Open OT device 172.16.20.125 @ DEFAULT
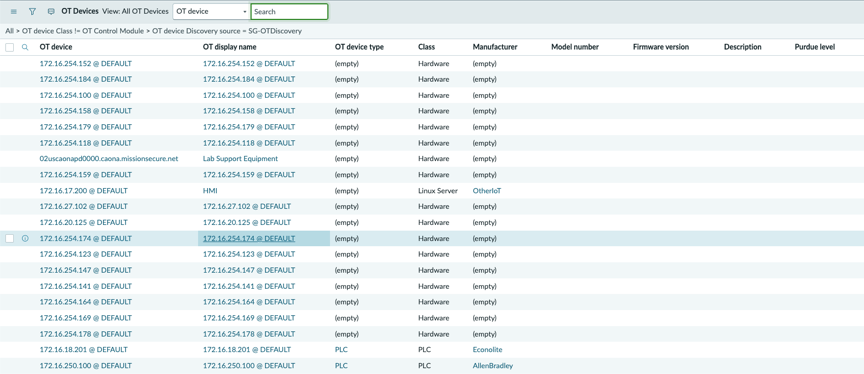Screen dimensions: 864x374 (x=83, y=223)
